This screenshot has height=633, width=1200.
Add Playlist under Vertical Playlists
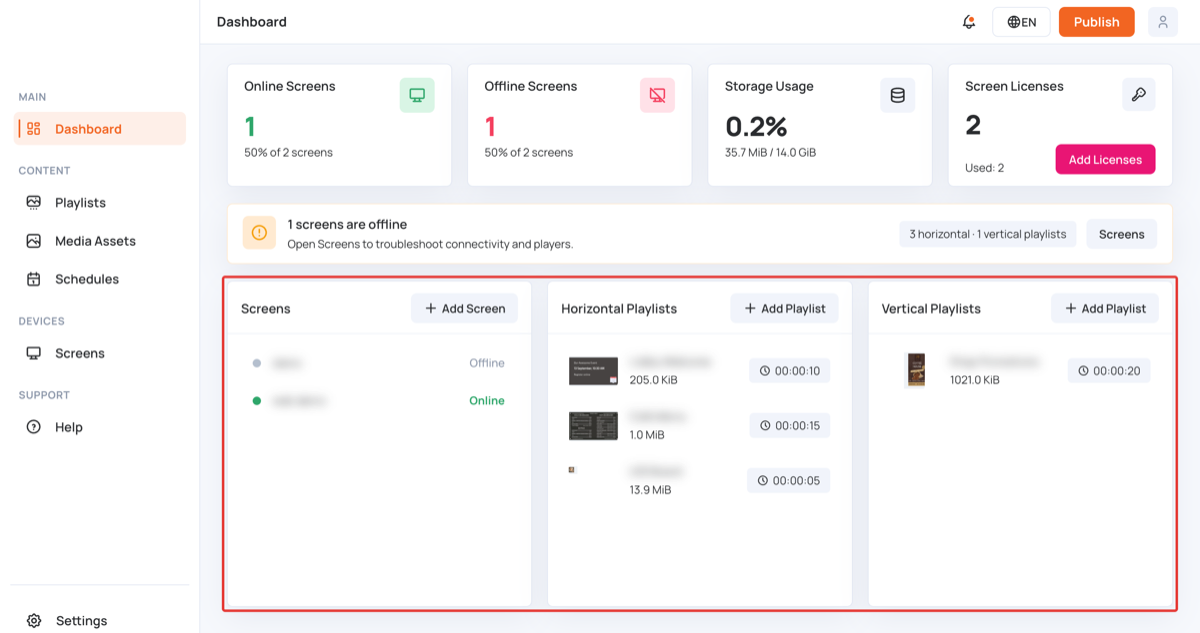[x=1105, y=308]
